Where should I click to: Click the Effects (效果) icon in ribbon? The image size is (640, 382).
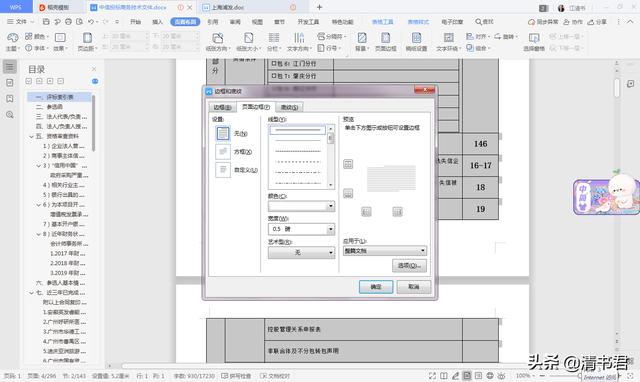click(x=60, y=38)
